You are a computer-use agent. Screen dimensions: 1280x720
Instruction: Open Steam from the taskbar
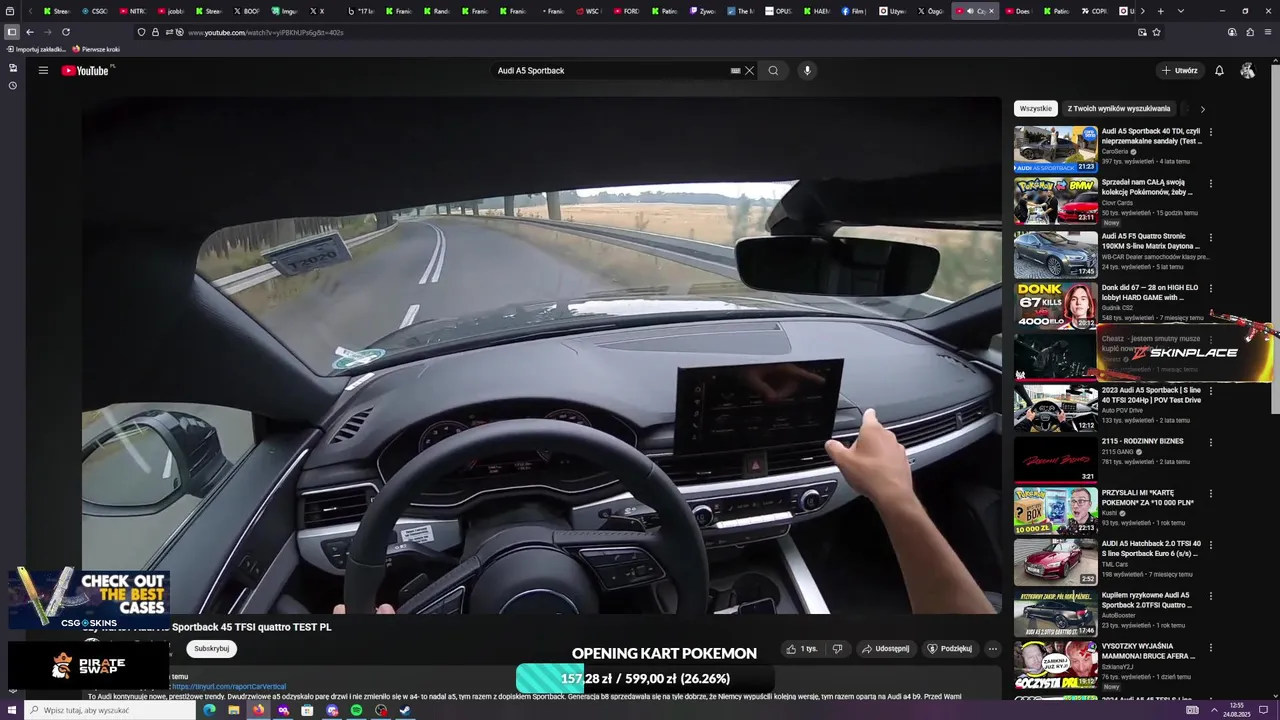pyautogui.click(x=405, y=710)
